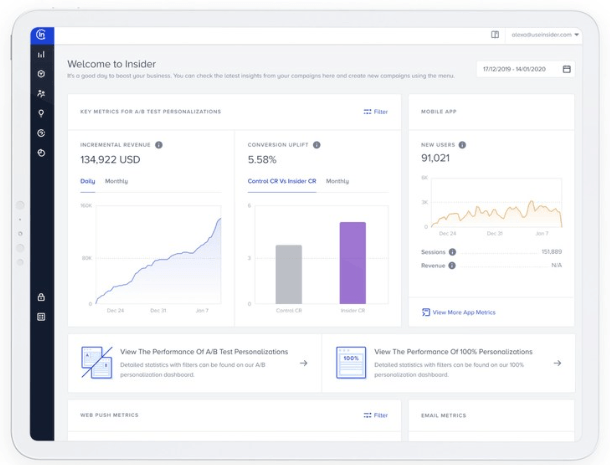
Task: Click the 5.58% conversion uplift value
Action: pyautogui.click(x=262, y=160)
